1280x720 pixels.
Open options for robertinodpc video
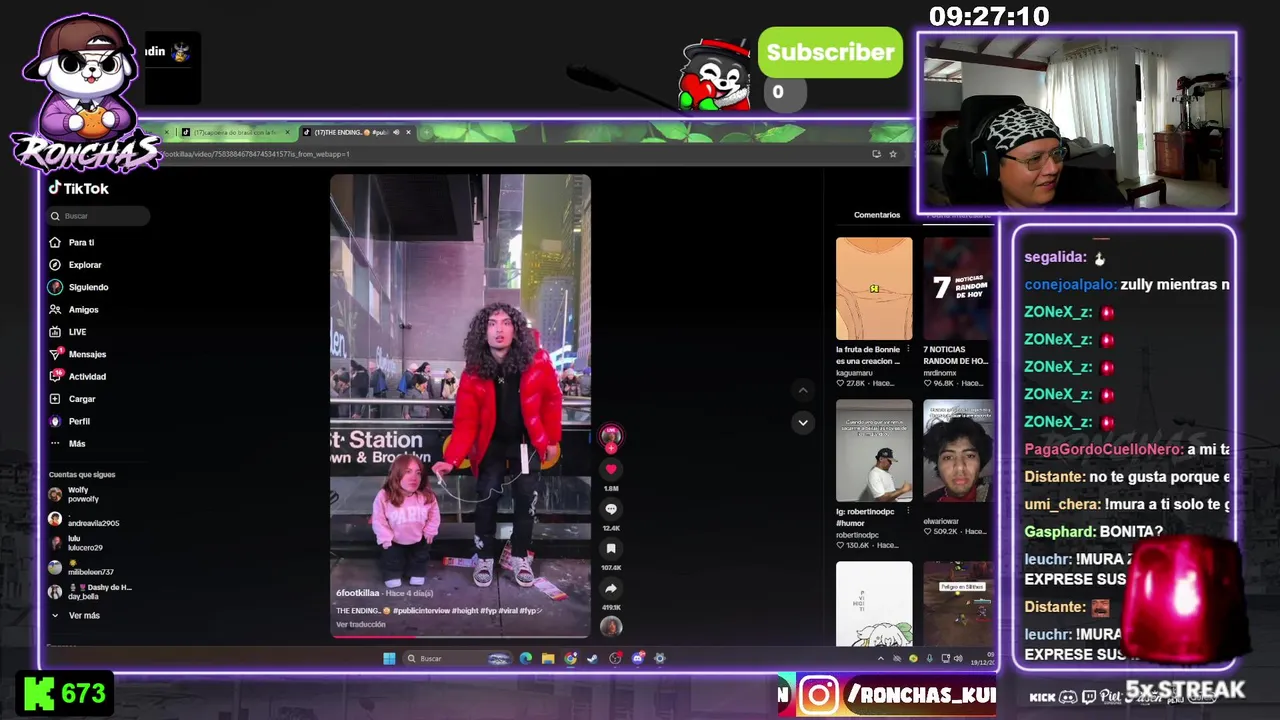point(908,511)
